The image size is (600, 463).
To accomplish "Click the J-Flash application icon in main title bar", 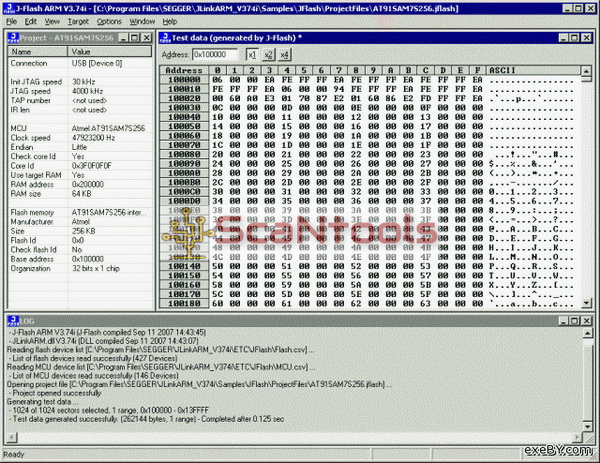I will (8, 8).
